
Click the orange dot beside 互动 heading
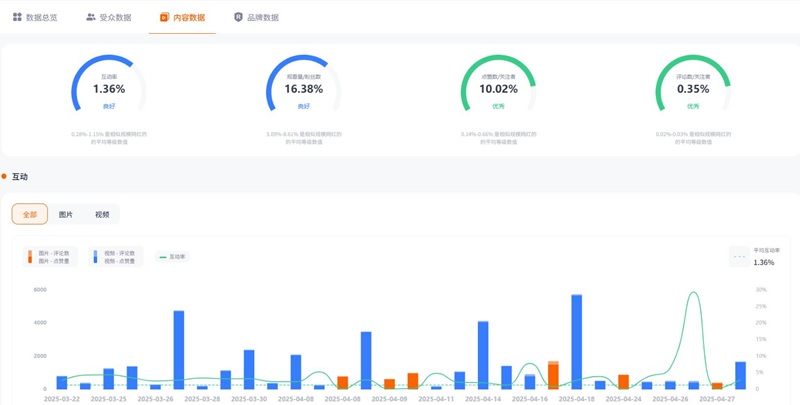(x=4, y=177)
